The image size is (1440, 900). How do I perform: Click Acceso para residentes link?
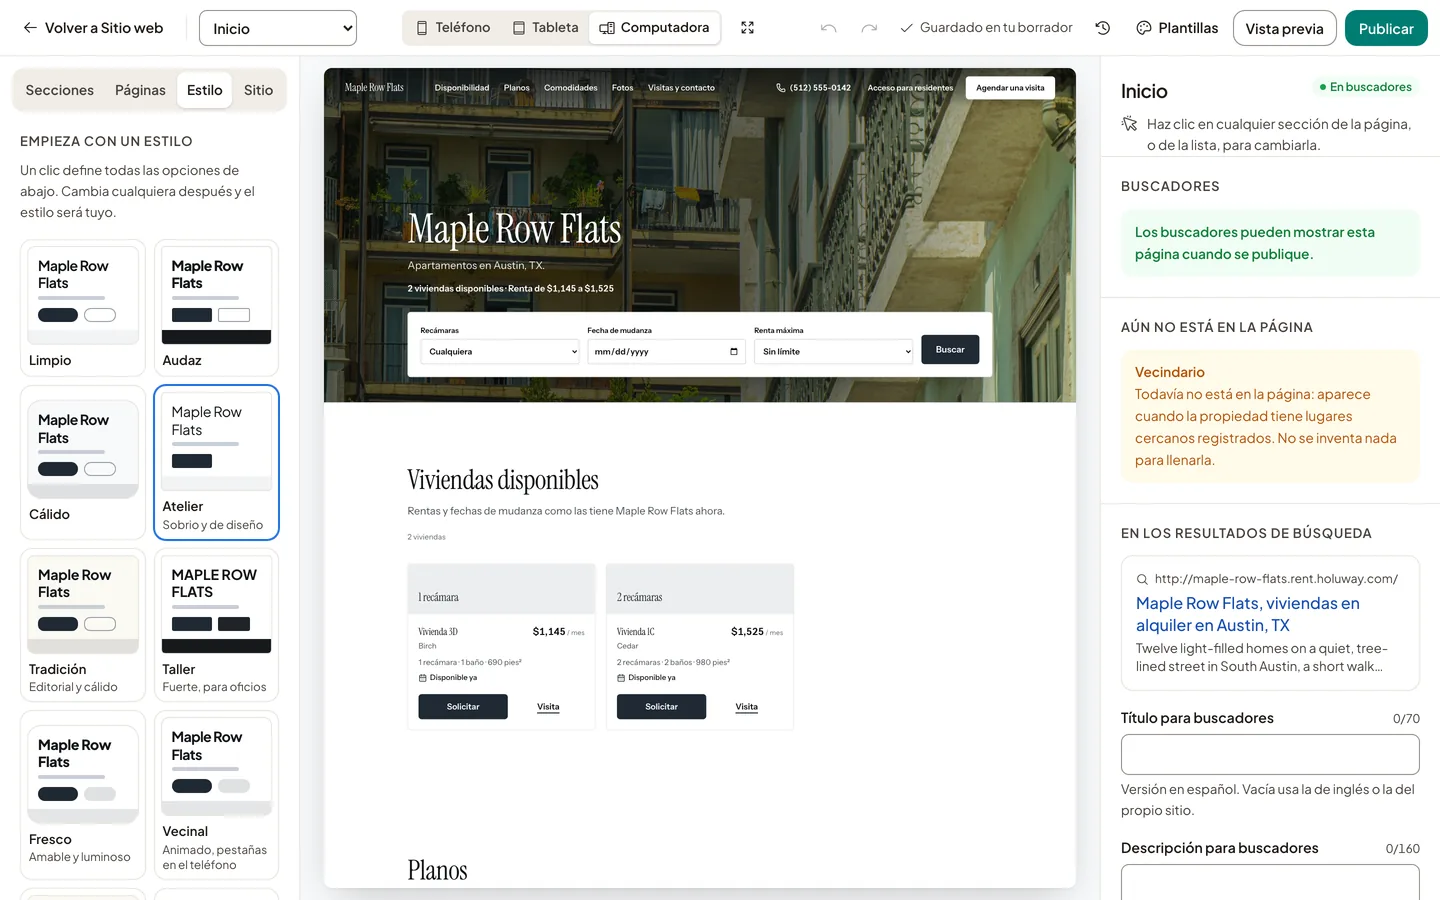[x=910, y=88]
